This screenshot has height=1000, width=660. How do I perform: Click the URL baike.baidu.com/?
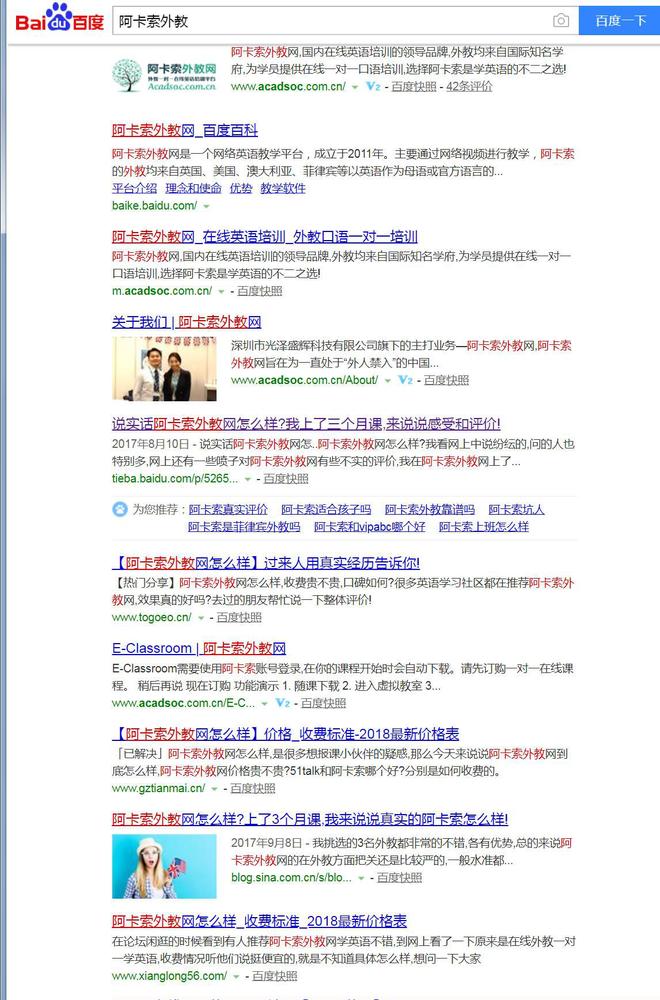tap(154, 205)
